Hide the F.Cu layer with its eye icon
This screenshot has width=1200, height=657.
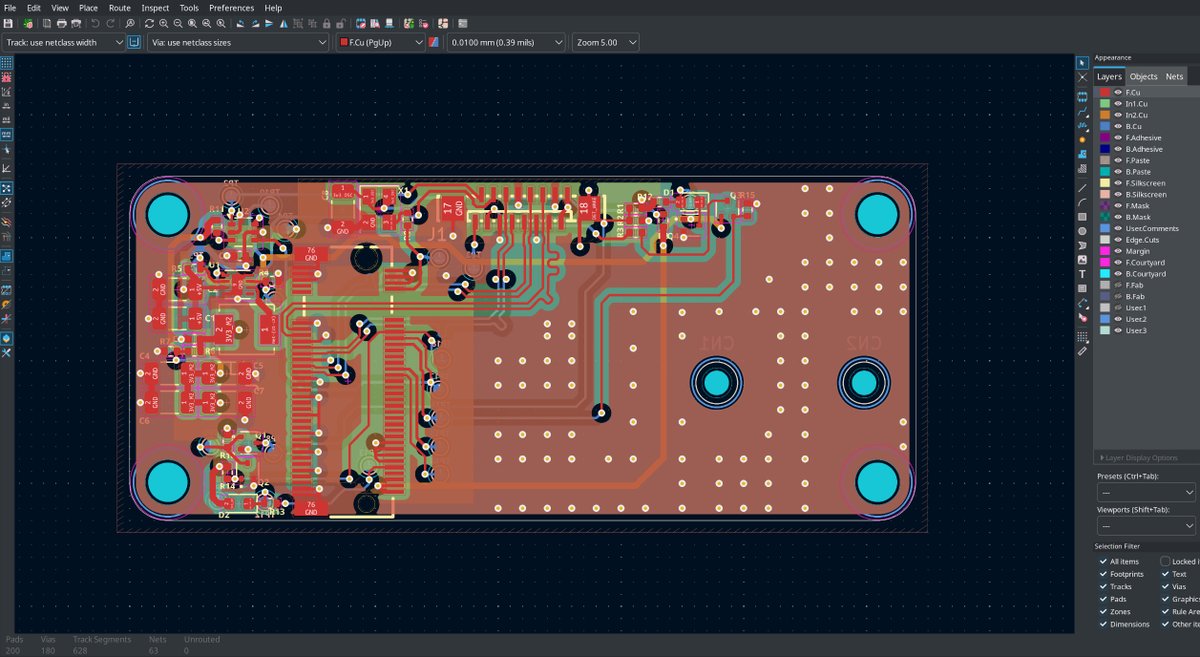pos(1118,92)
